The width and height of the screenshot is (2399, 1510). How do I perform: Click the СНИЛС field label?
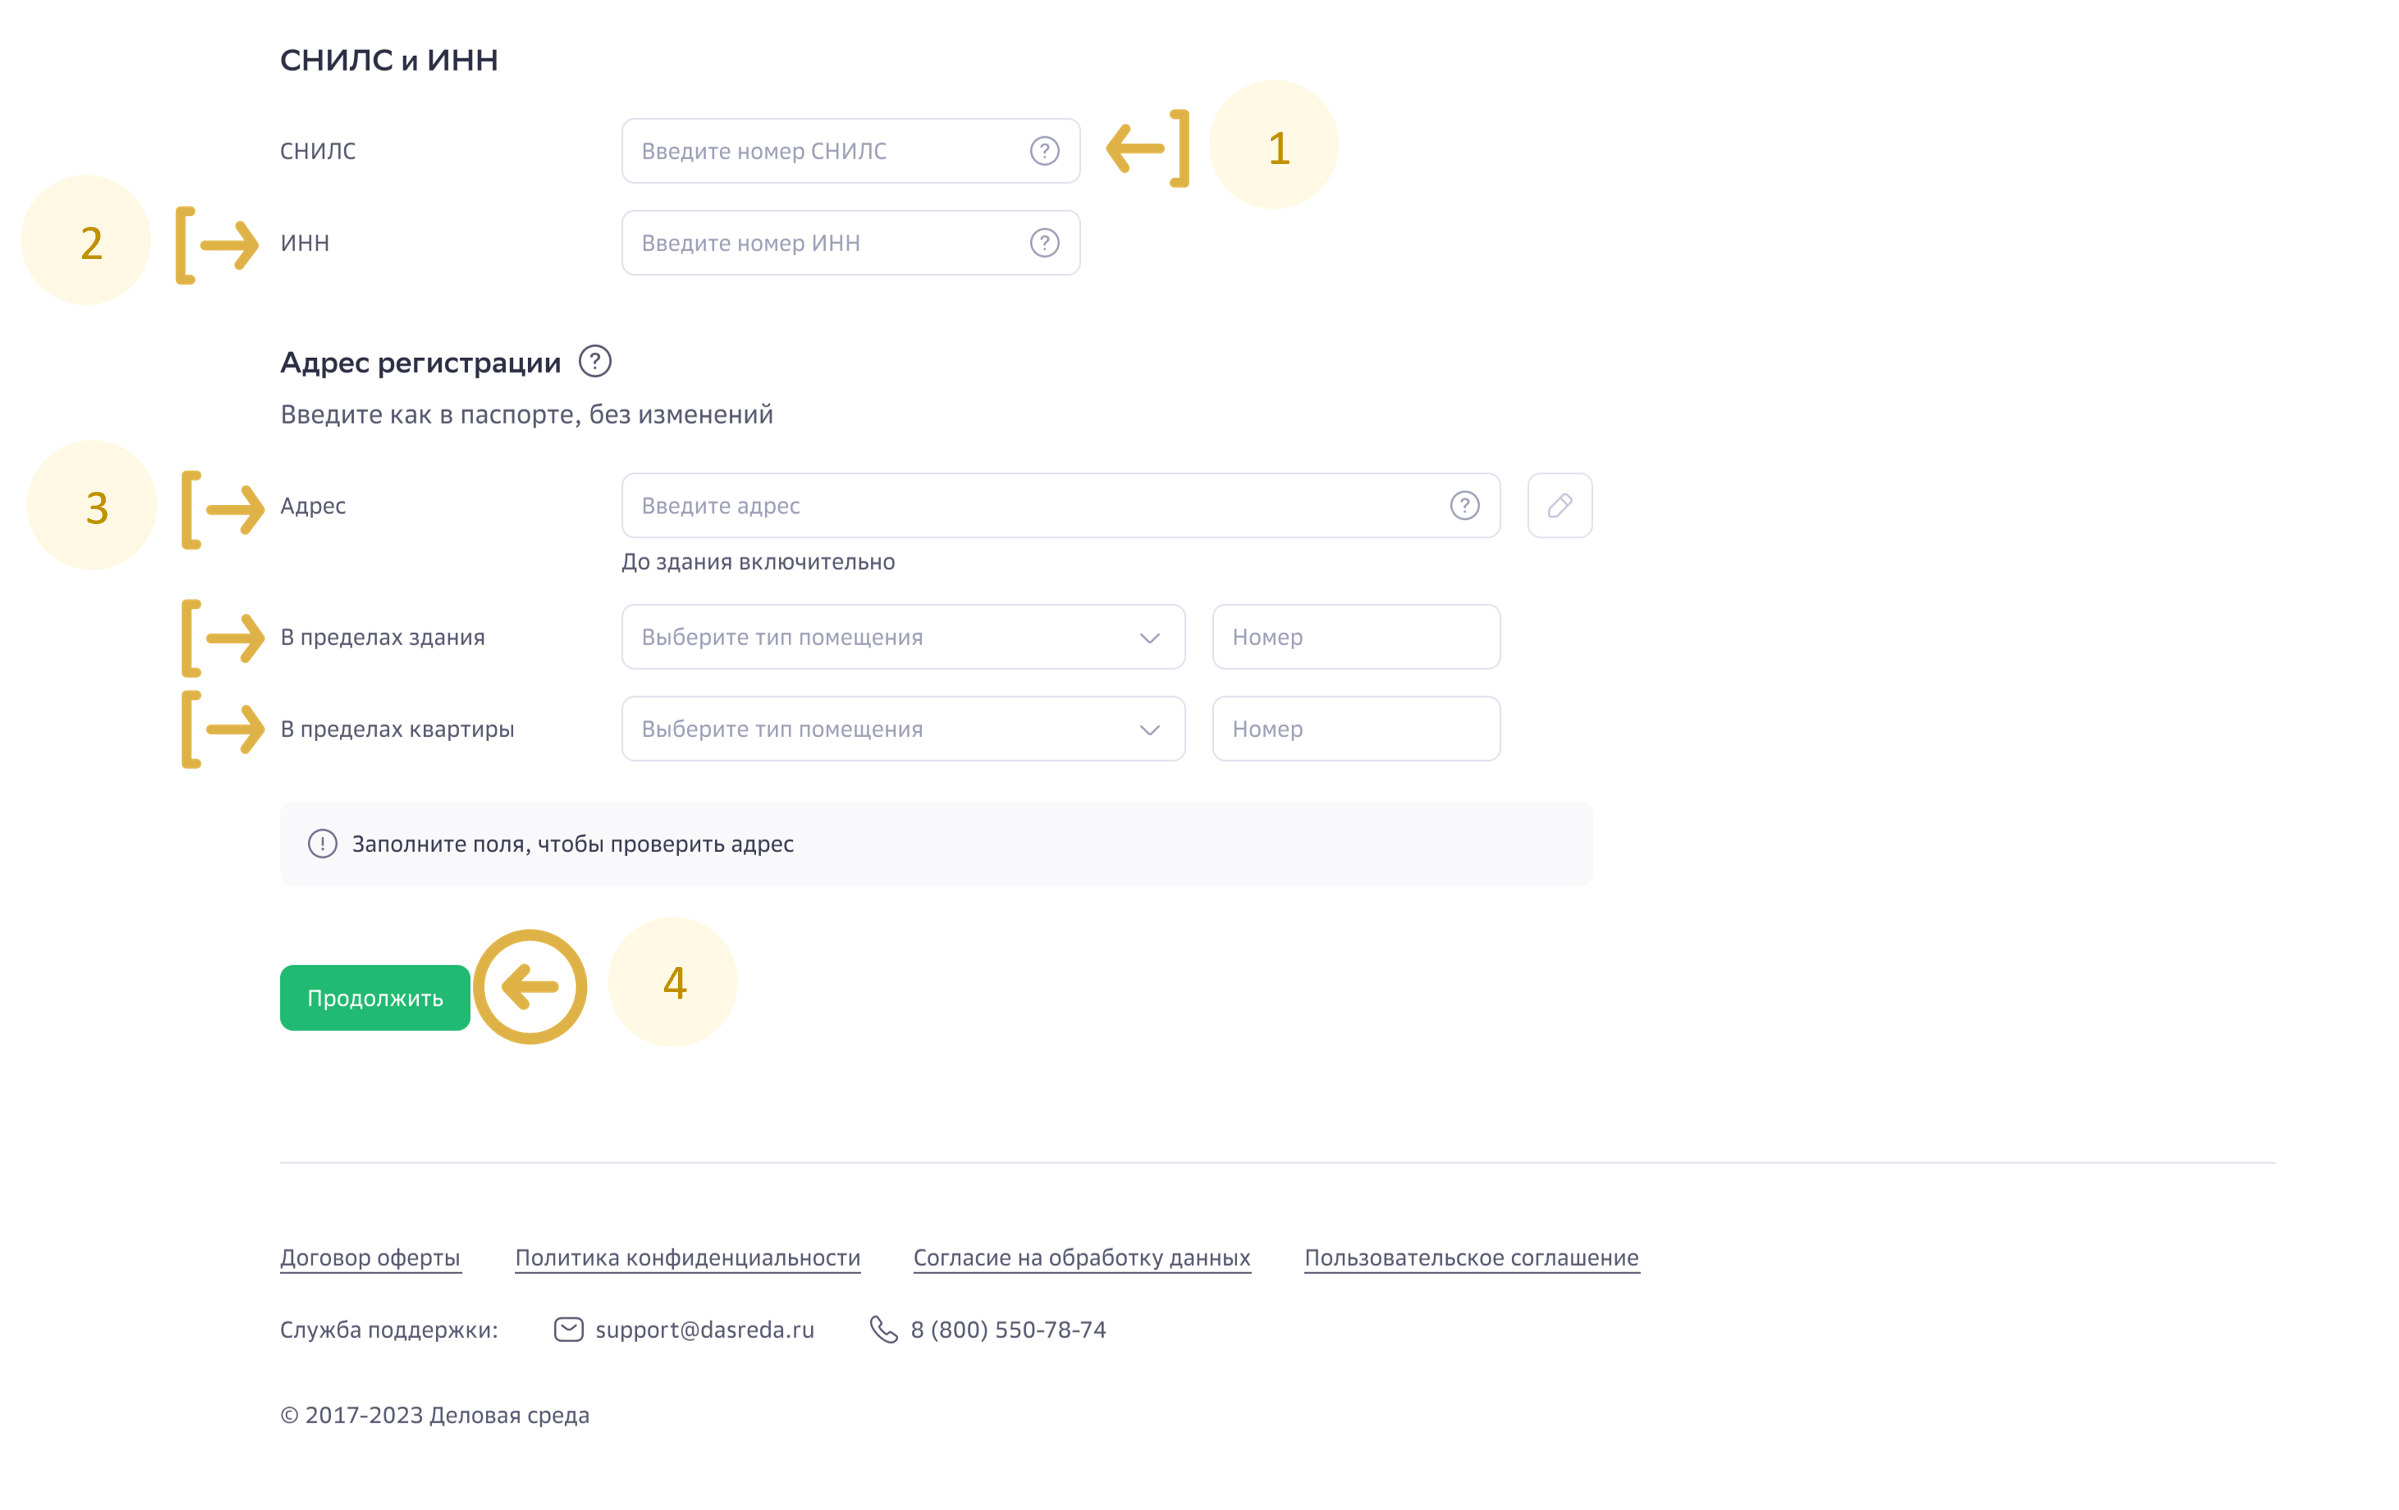coord(318,151)
